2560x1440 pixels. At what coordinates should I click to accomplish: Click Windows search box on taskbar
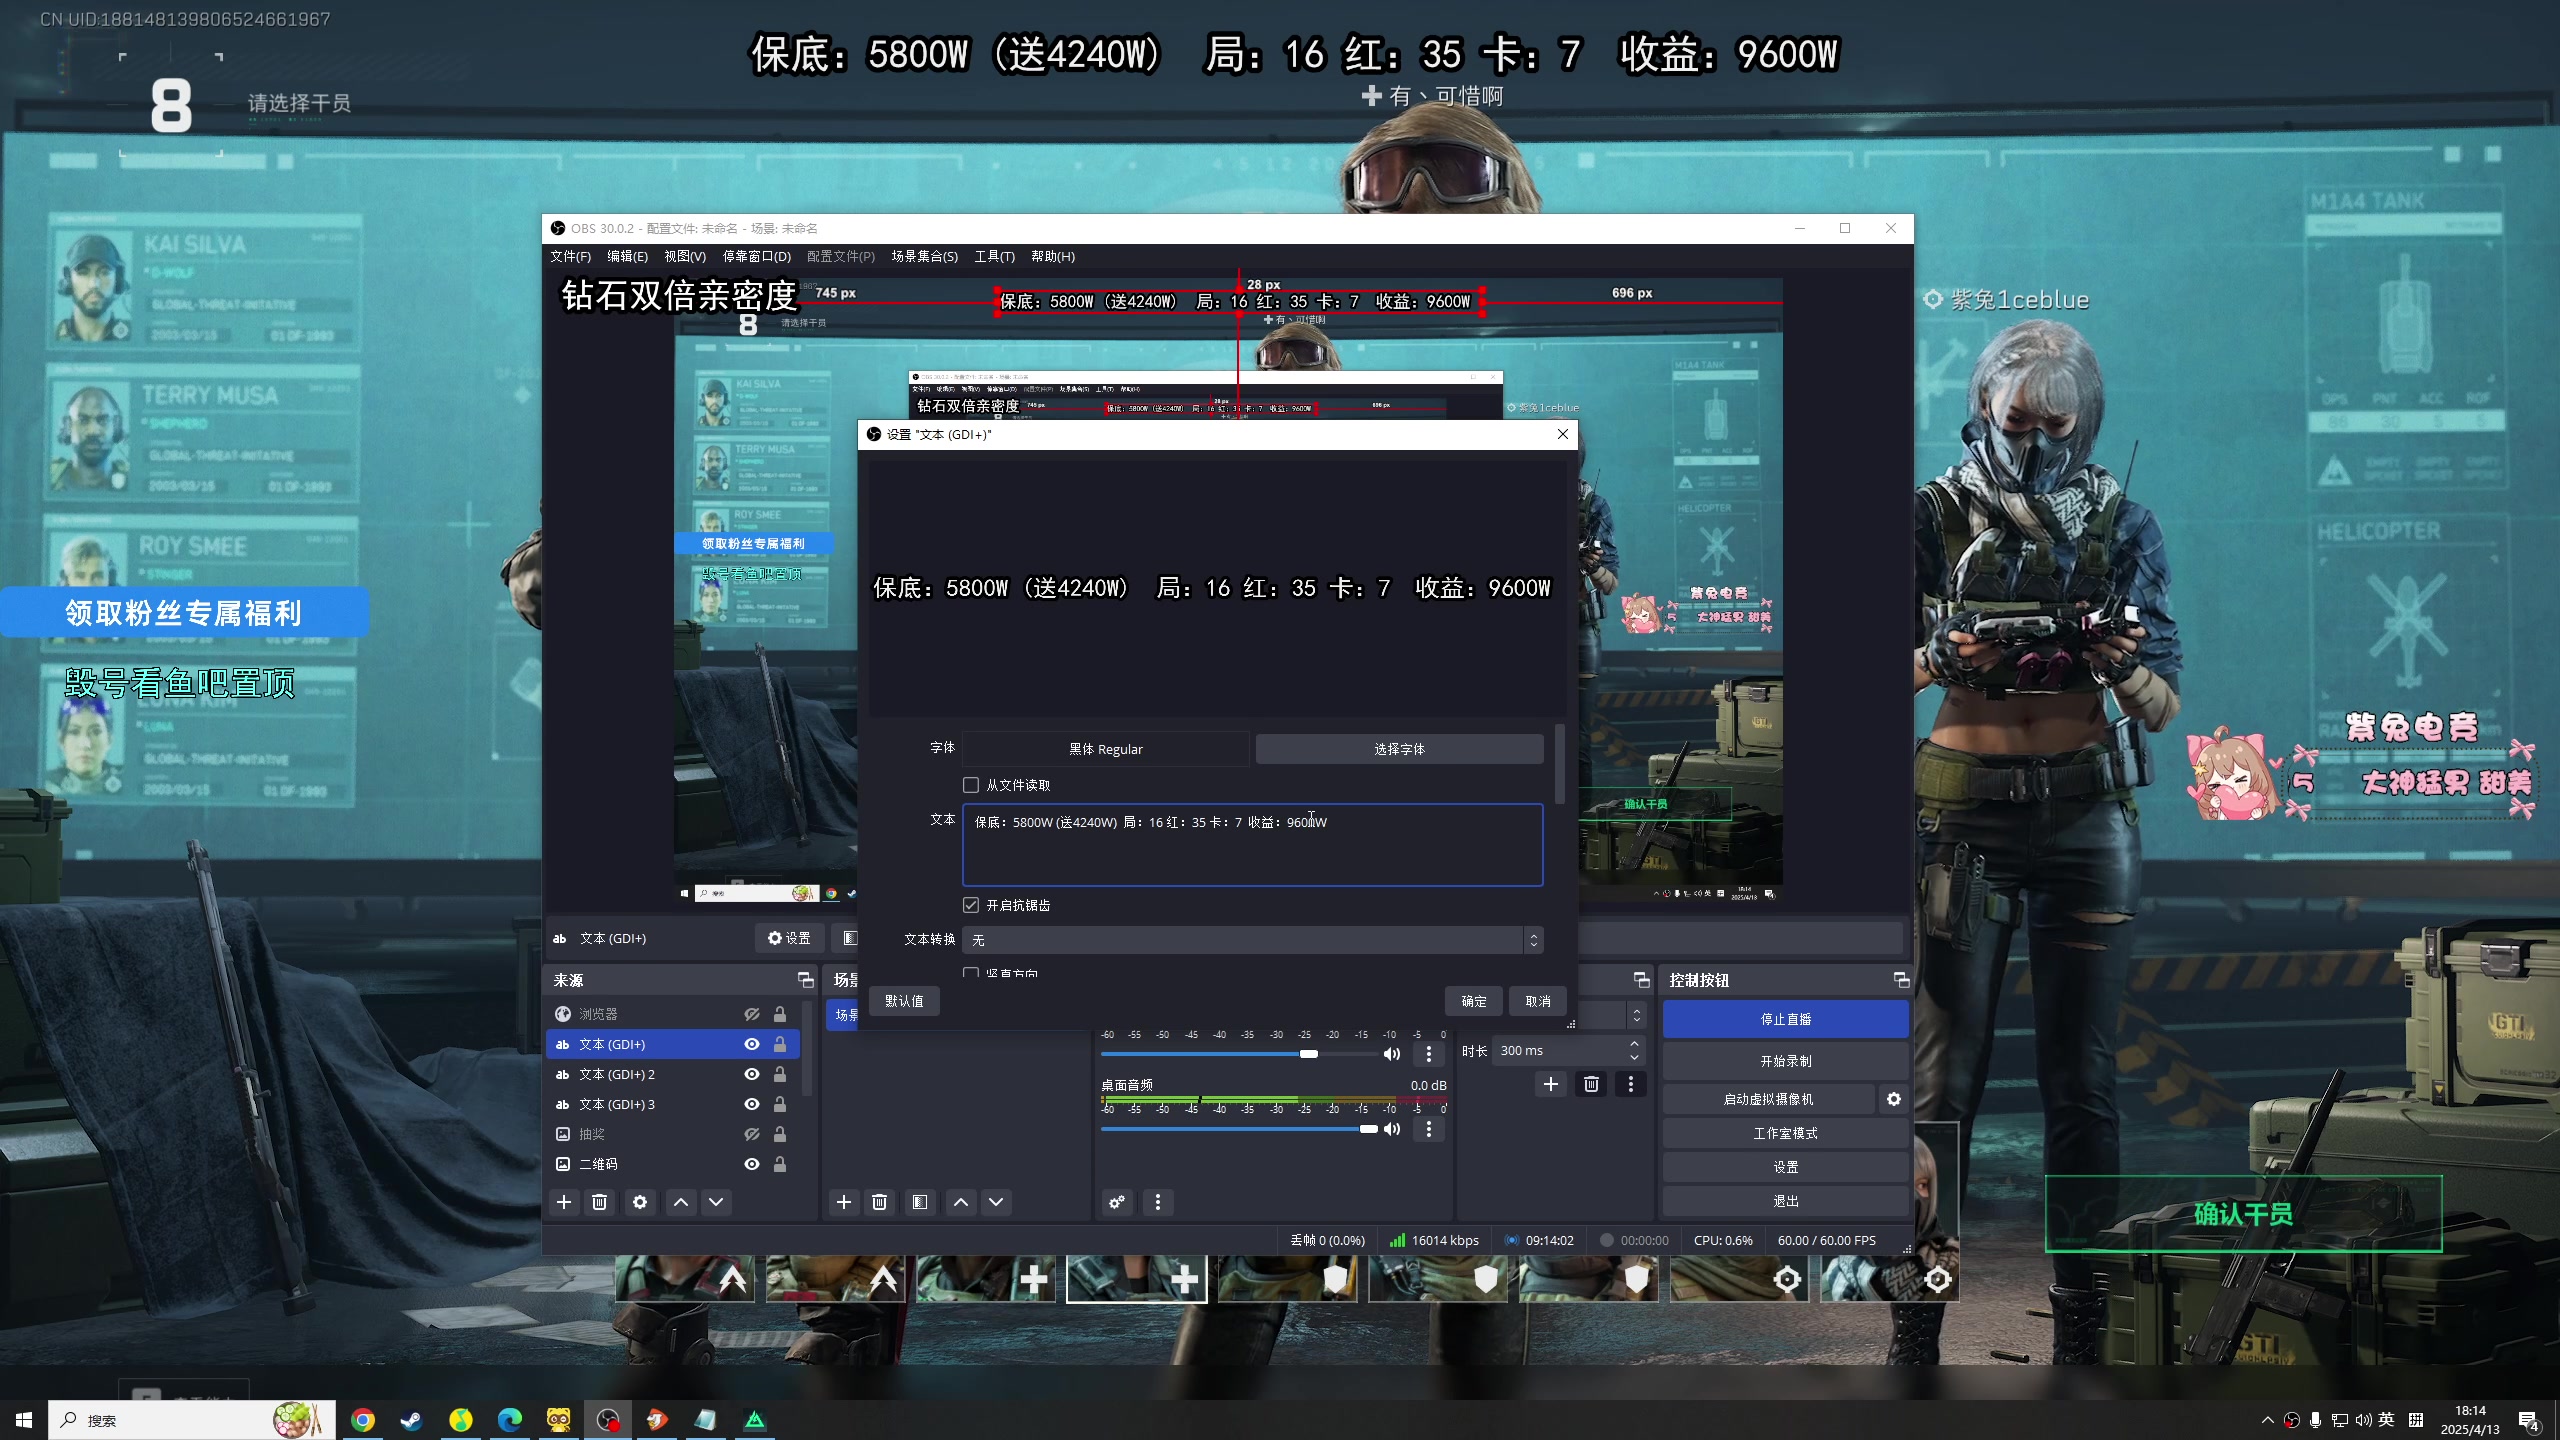pyautogui.click(x=192, y=1420)
